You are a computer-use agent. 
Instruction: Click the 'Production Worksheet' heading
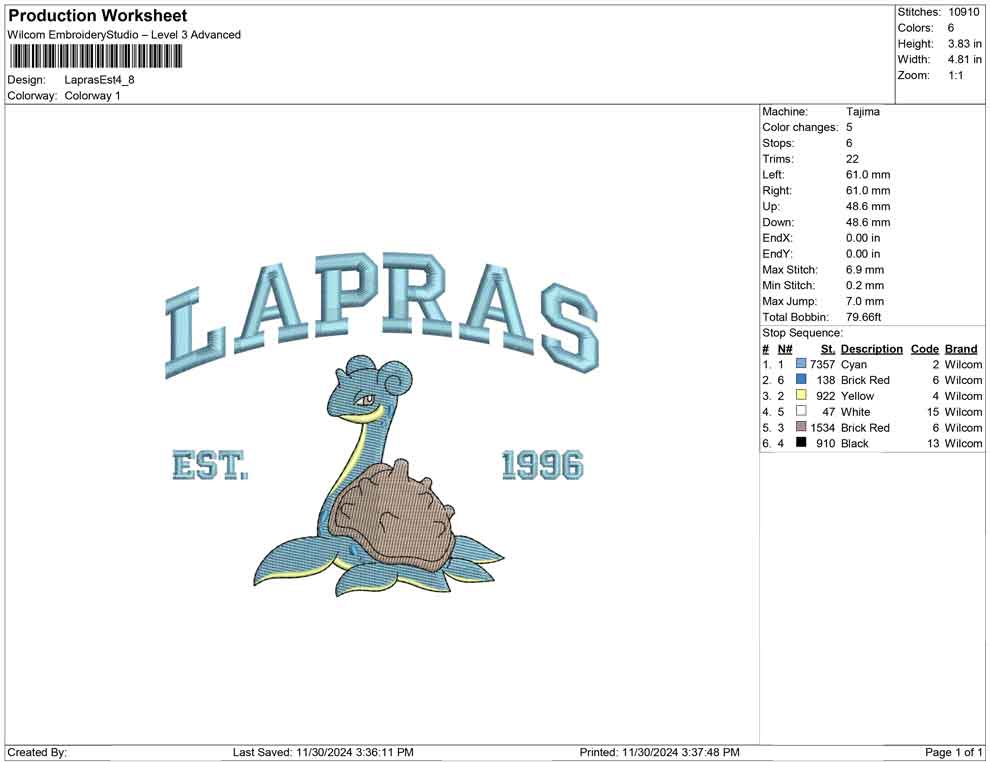pos(98,15)
